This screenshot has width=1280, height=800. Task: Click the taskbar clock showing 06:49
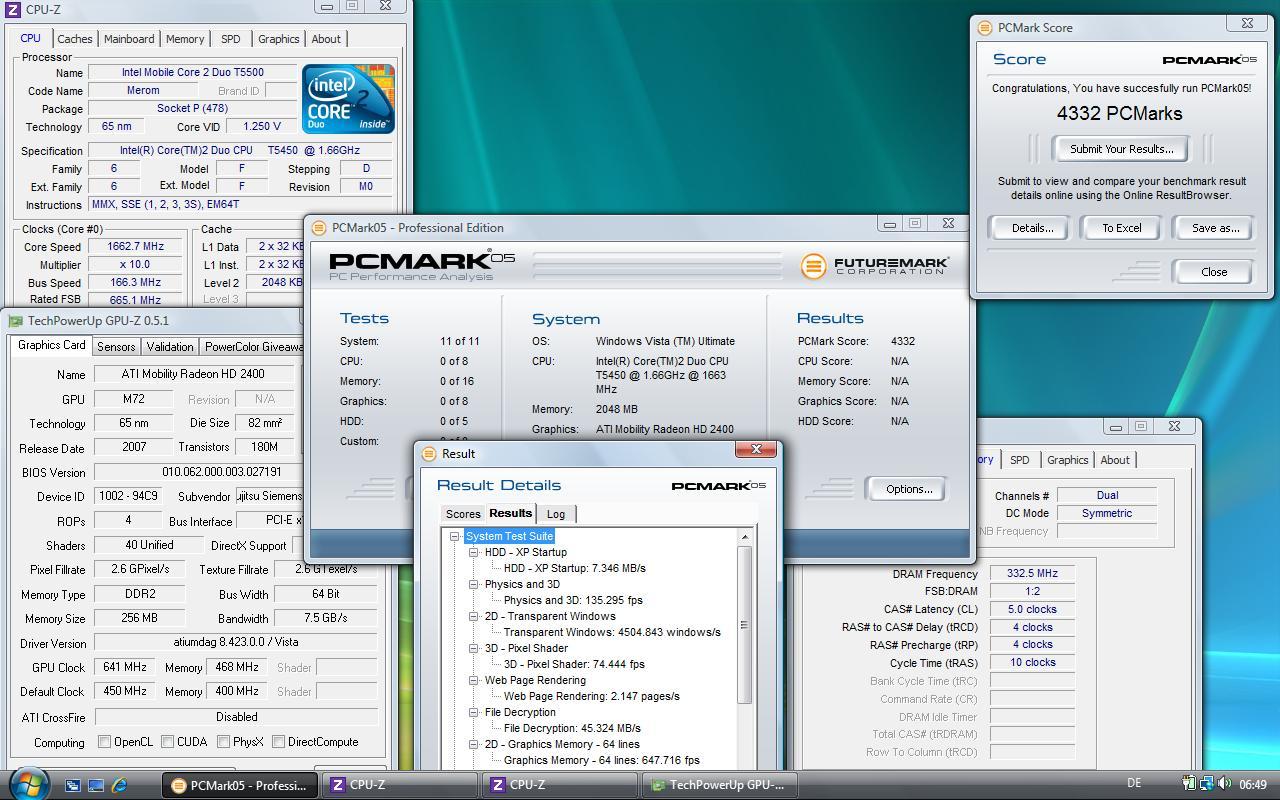(x=1252, y=785)
